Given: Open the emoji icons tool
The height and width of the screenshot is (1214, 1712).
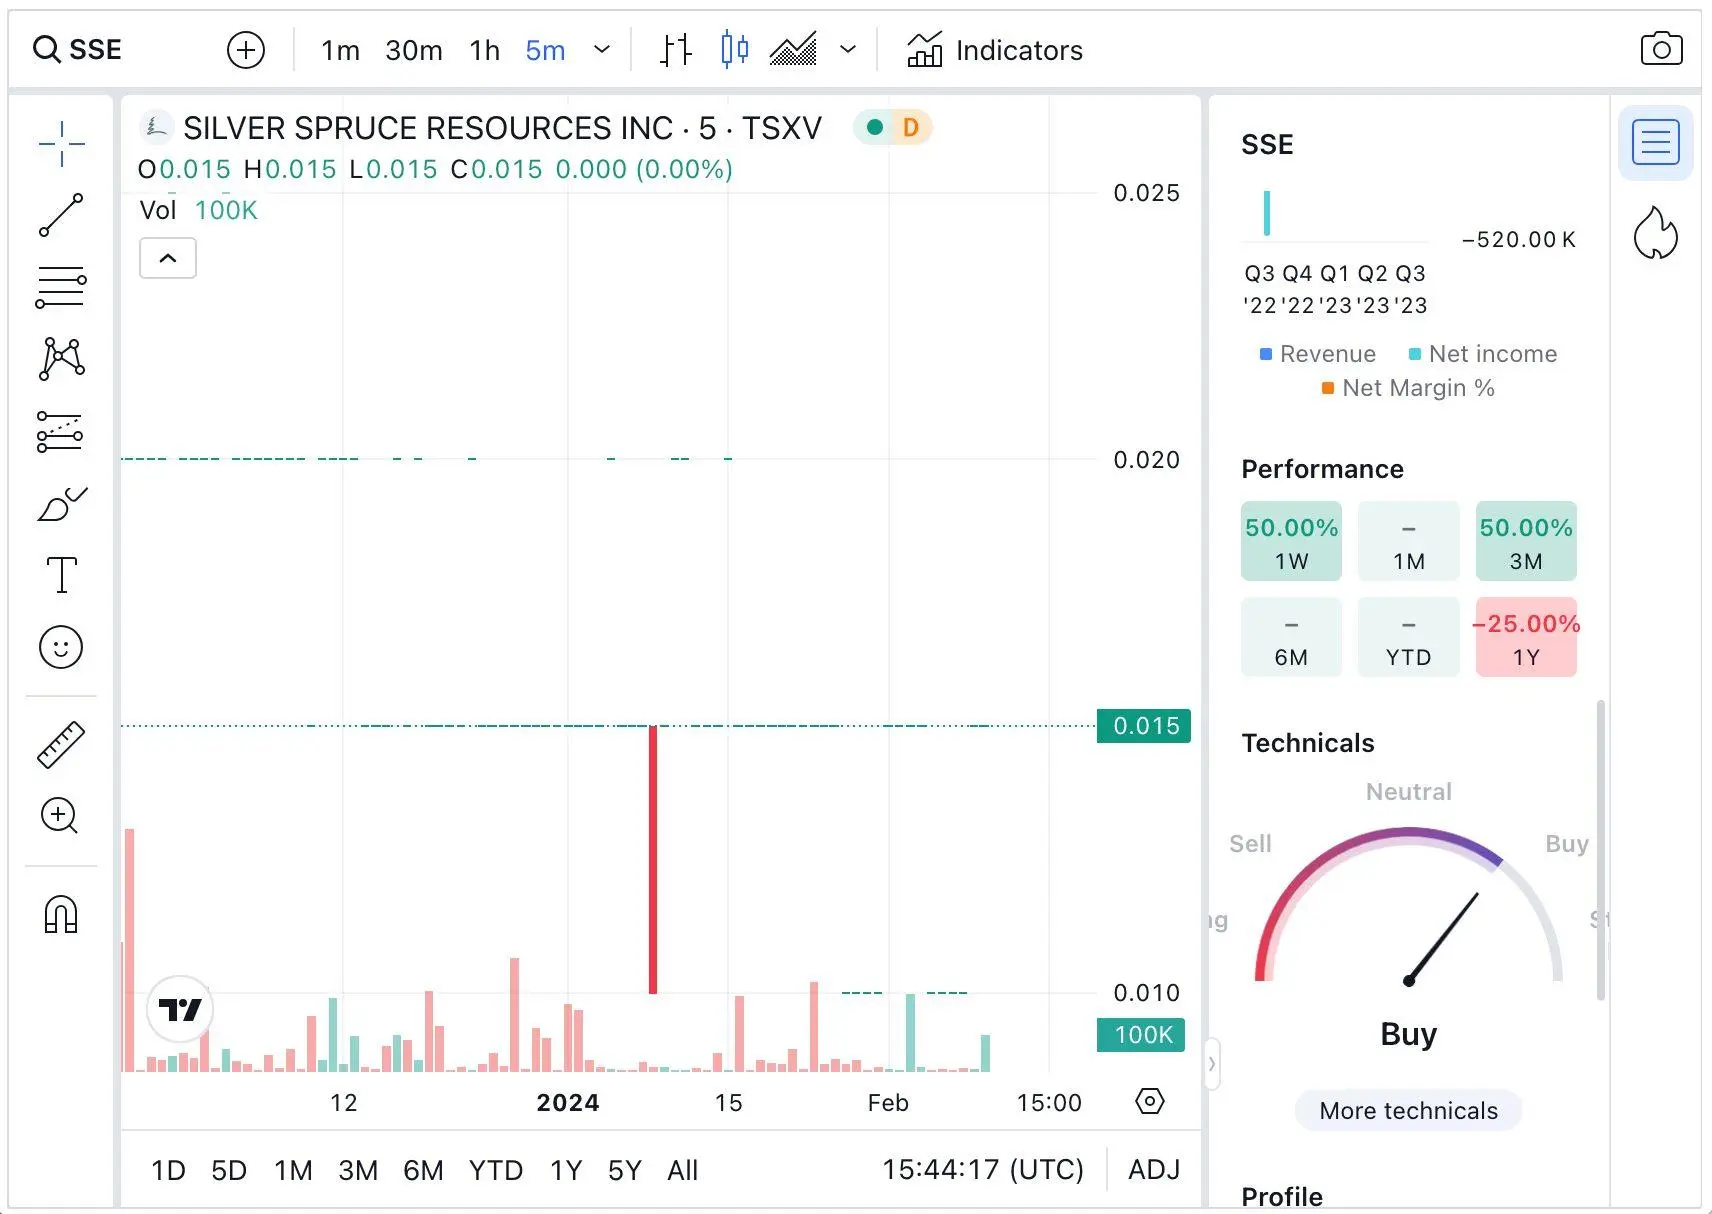Looking at the screenshot, I should point(61,647).
